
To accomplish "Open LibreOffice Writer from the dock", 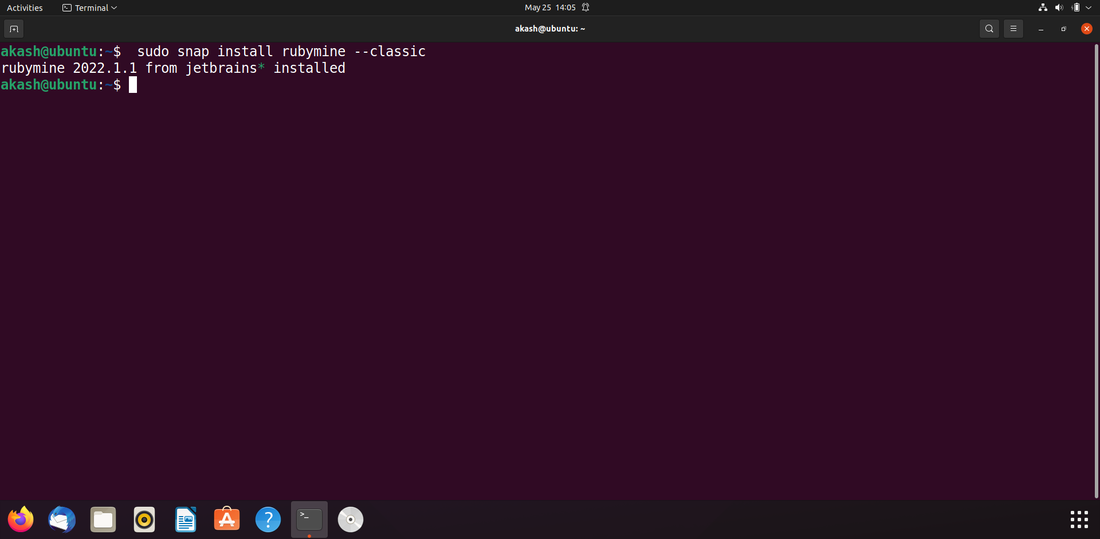I will [x=186, y=519].
